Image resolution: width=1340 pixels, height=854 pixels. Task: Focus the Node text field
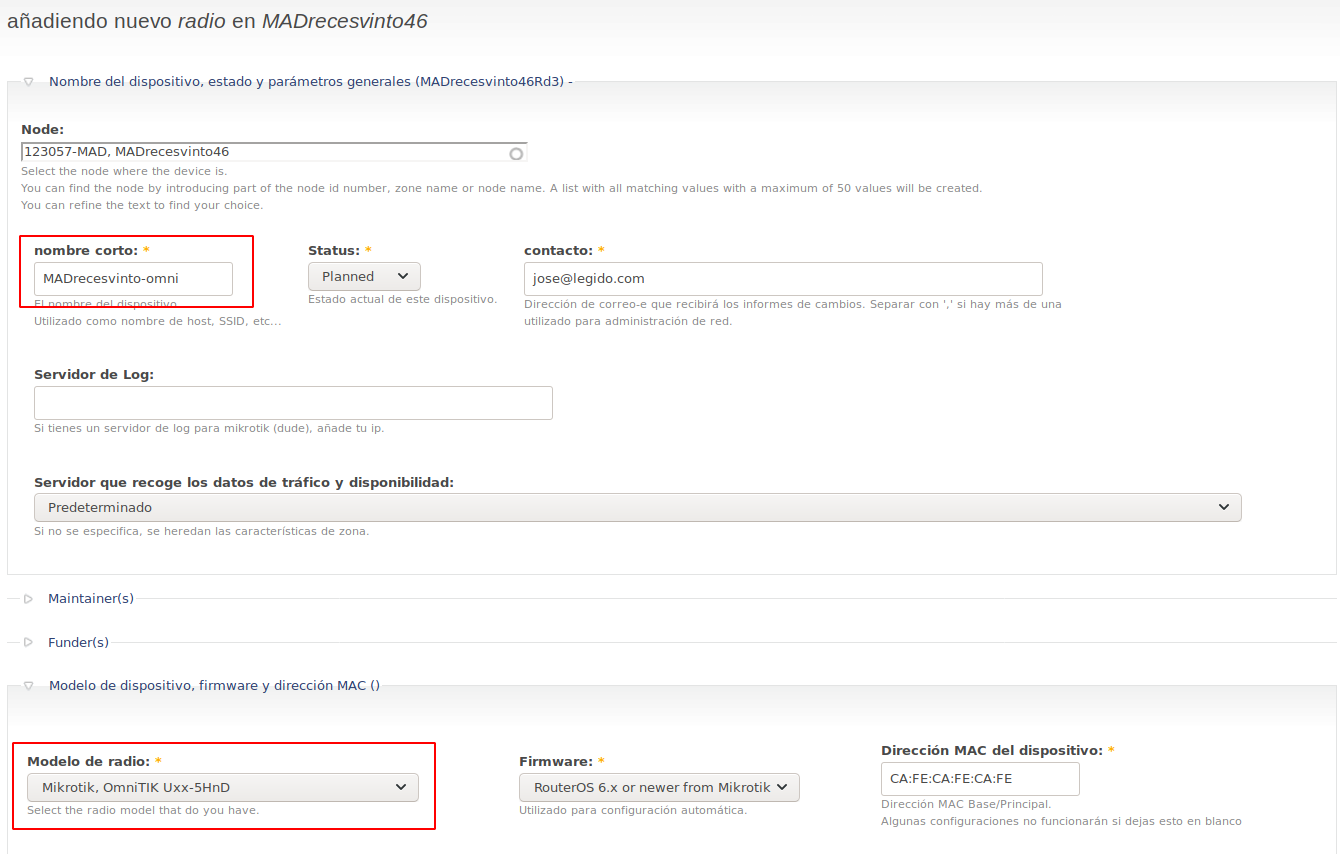click(265, 153)
